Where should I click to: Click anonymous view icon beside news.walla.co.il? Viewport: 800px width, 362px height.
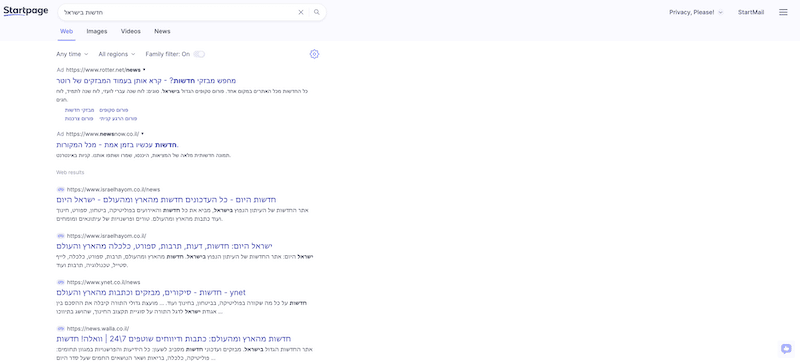click(60, 329)
